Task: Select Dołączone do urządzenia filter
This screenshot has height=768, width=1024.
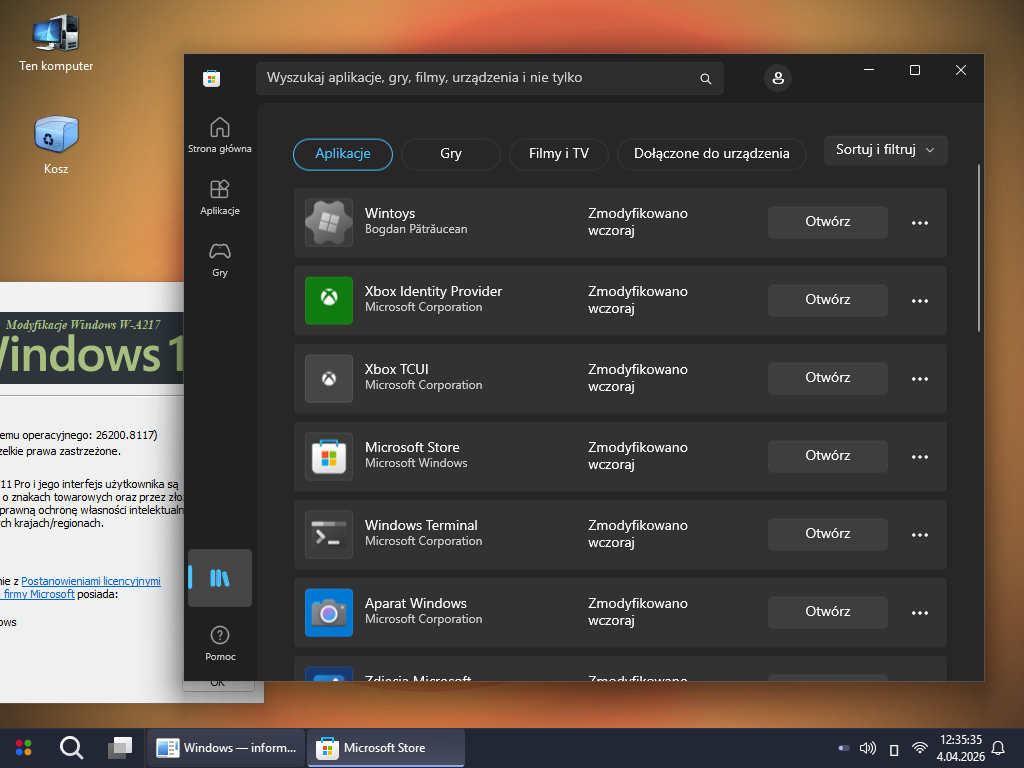Action: coord(711,154)
